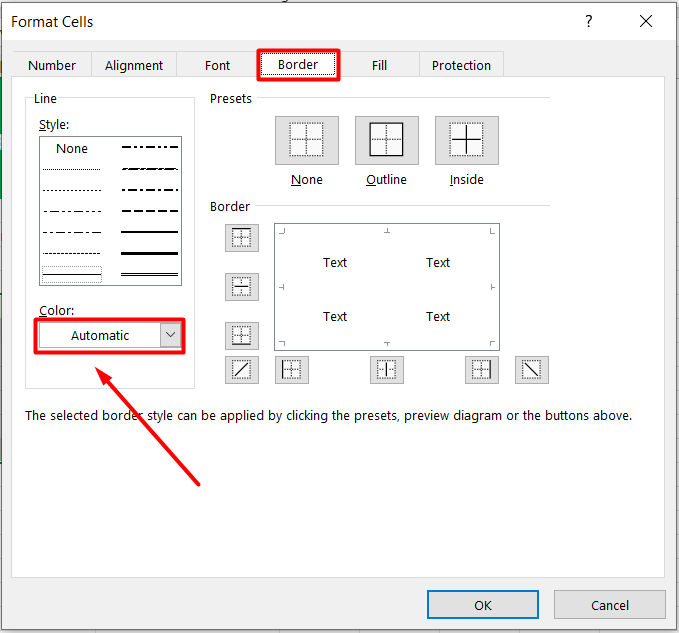This screenshot has height=633, width=679.
Task: Toggle the bottom border button
Action: [x=242, y=336]
